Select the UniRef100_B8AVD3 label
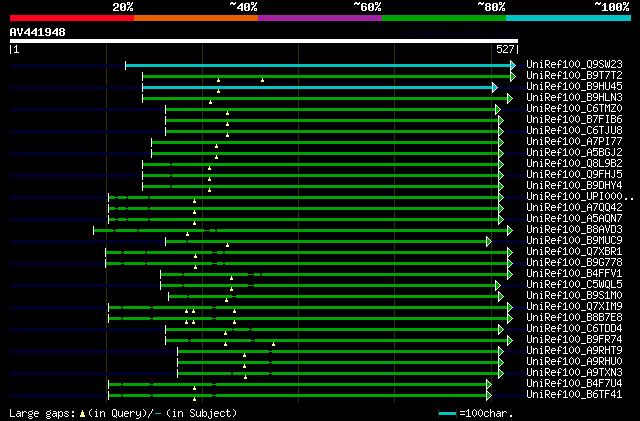The image size is (640, 421). coord(574,230)
